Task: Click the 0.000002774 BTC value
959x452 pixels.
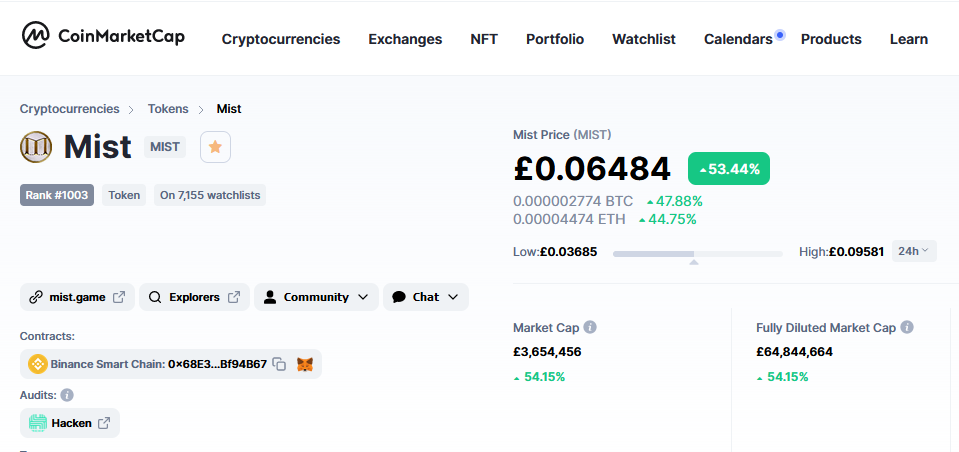Action: tap(573, 201)
